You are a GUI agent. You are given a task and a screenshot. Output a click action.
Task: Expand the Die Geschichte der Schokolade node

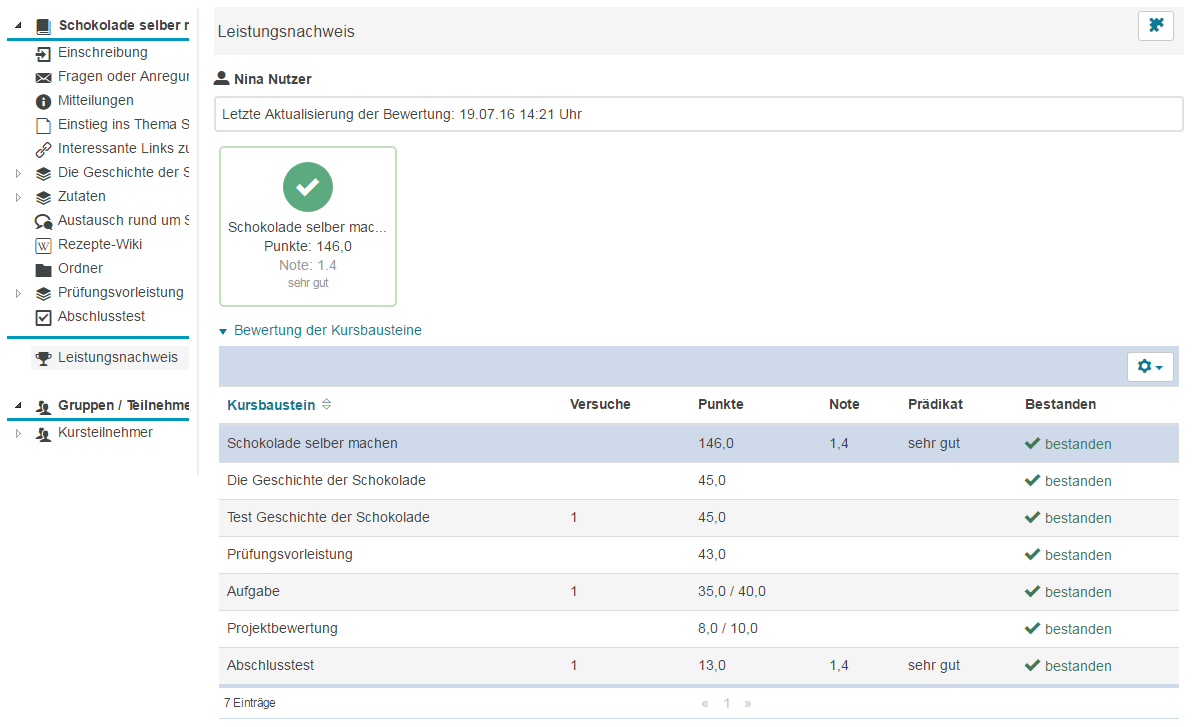(18, 173)
